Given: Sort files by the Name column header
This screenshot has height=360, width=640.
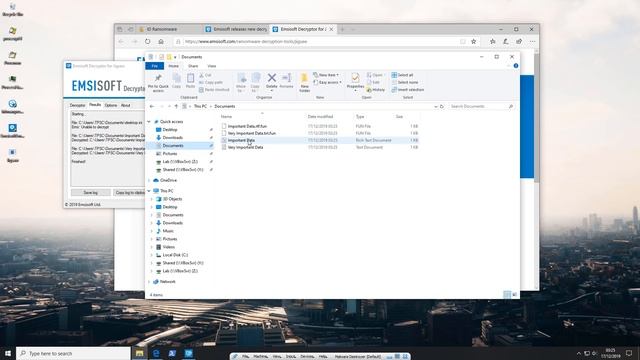Looking at the screenshot, I should click(262, 117).
